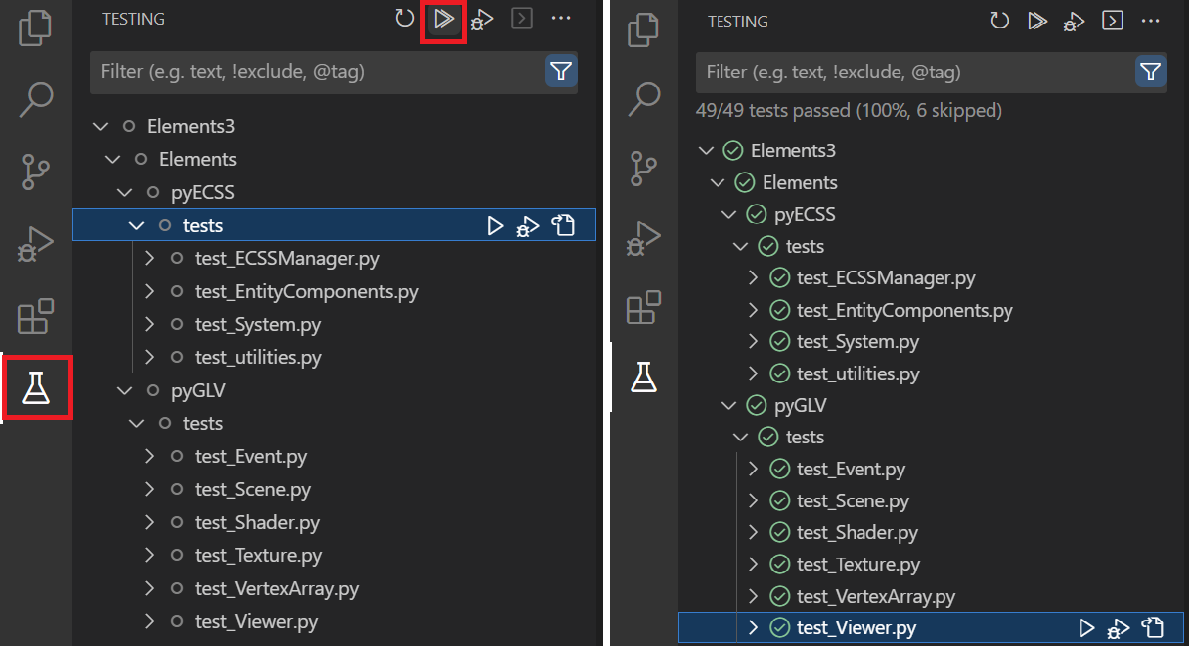Viewport: 1189px width, 646px height.
Task: Run all tests in right Testing panel
Action: pyautogui.click(x=1037, y=20)
